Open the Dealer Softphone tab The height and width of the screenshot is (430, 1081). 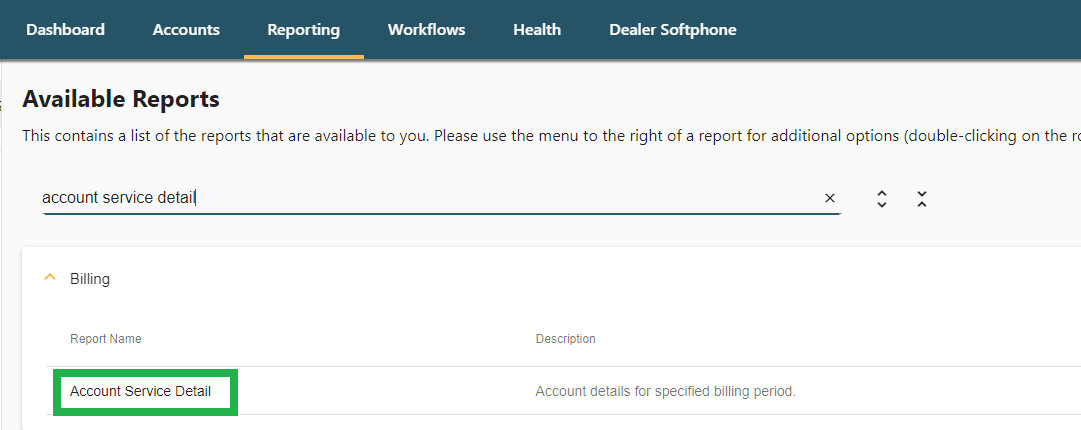(672, 30)
